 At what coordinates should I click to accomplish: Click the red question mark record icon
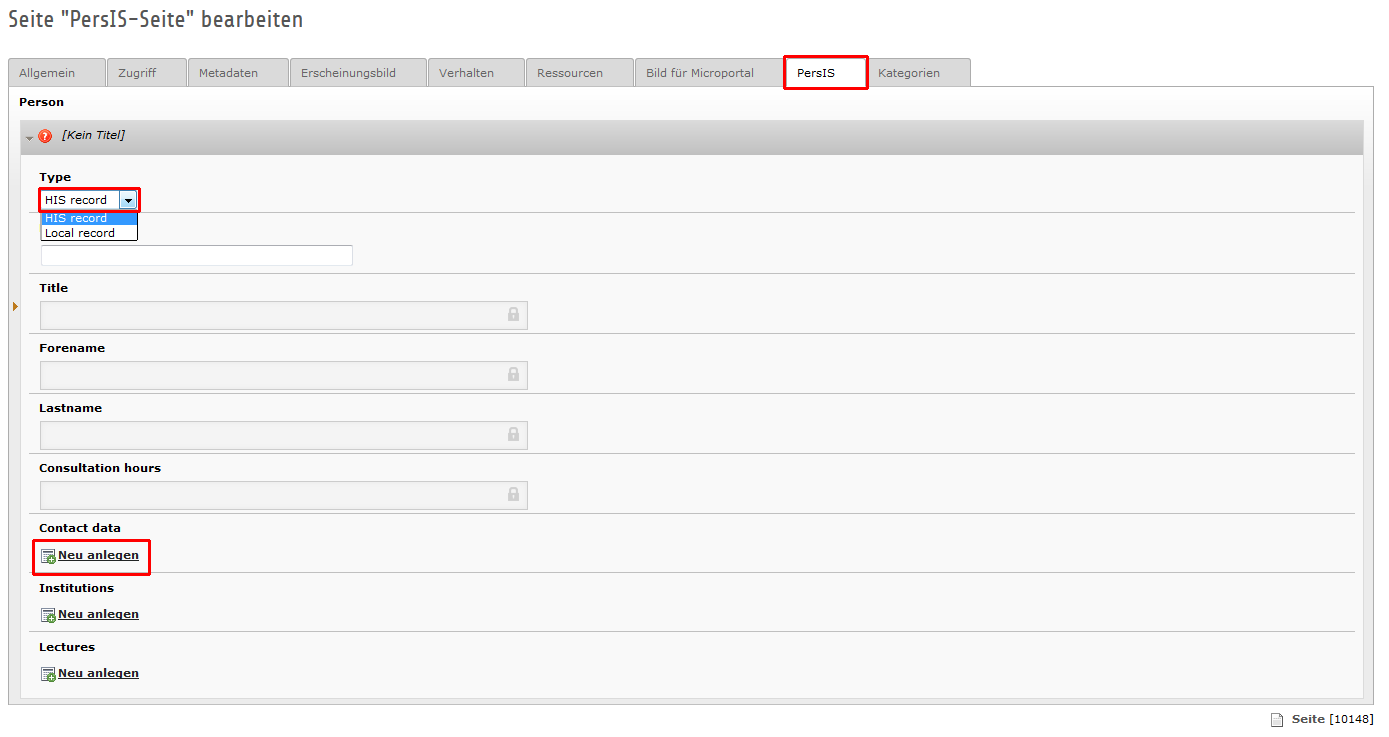(x=45, y=136)
